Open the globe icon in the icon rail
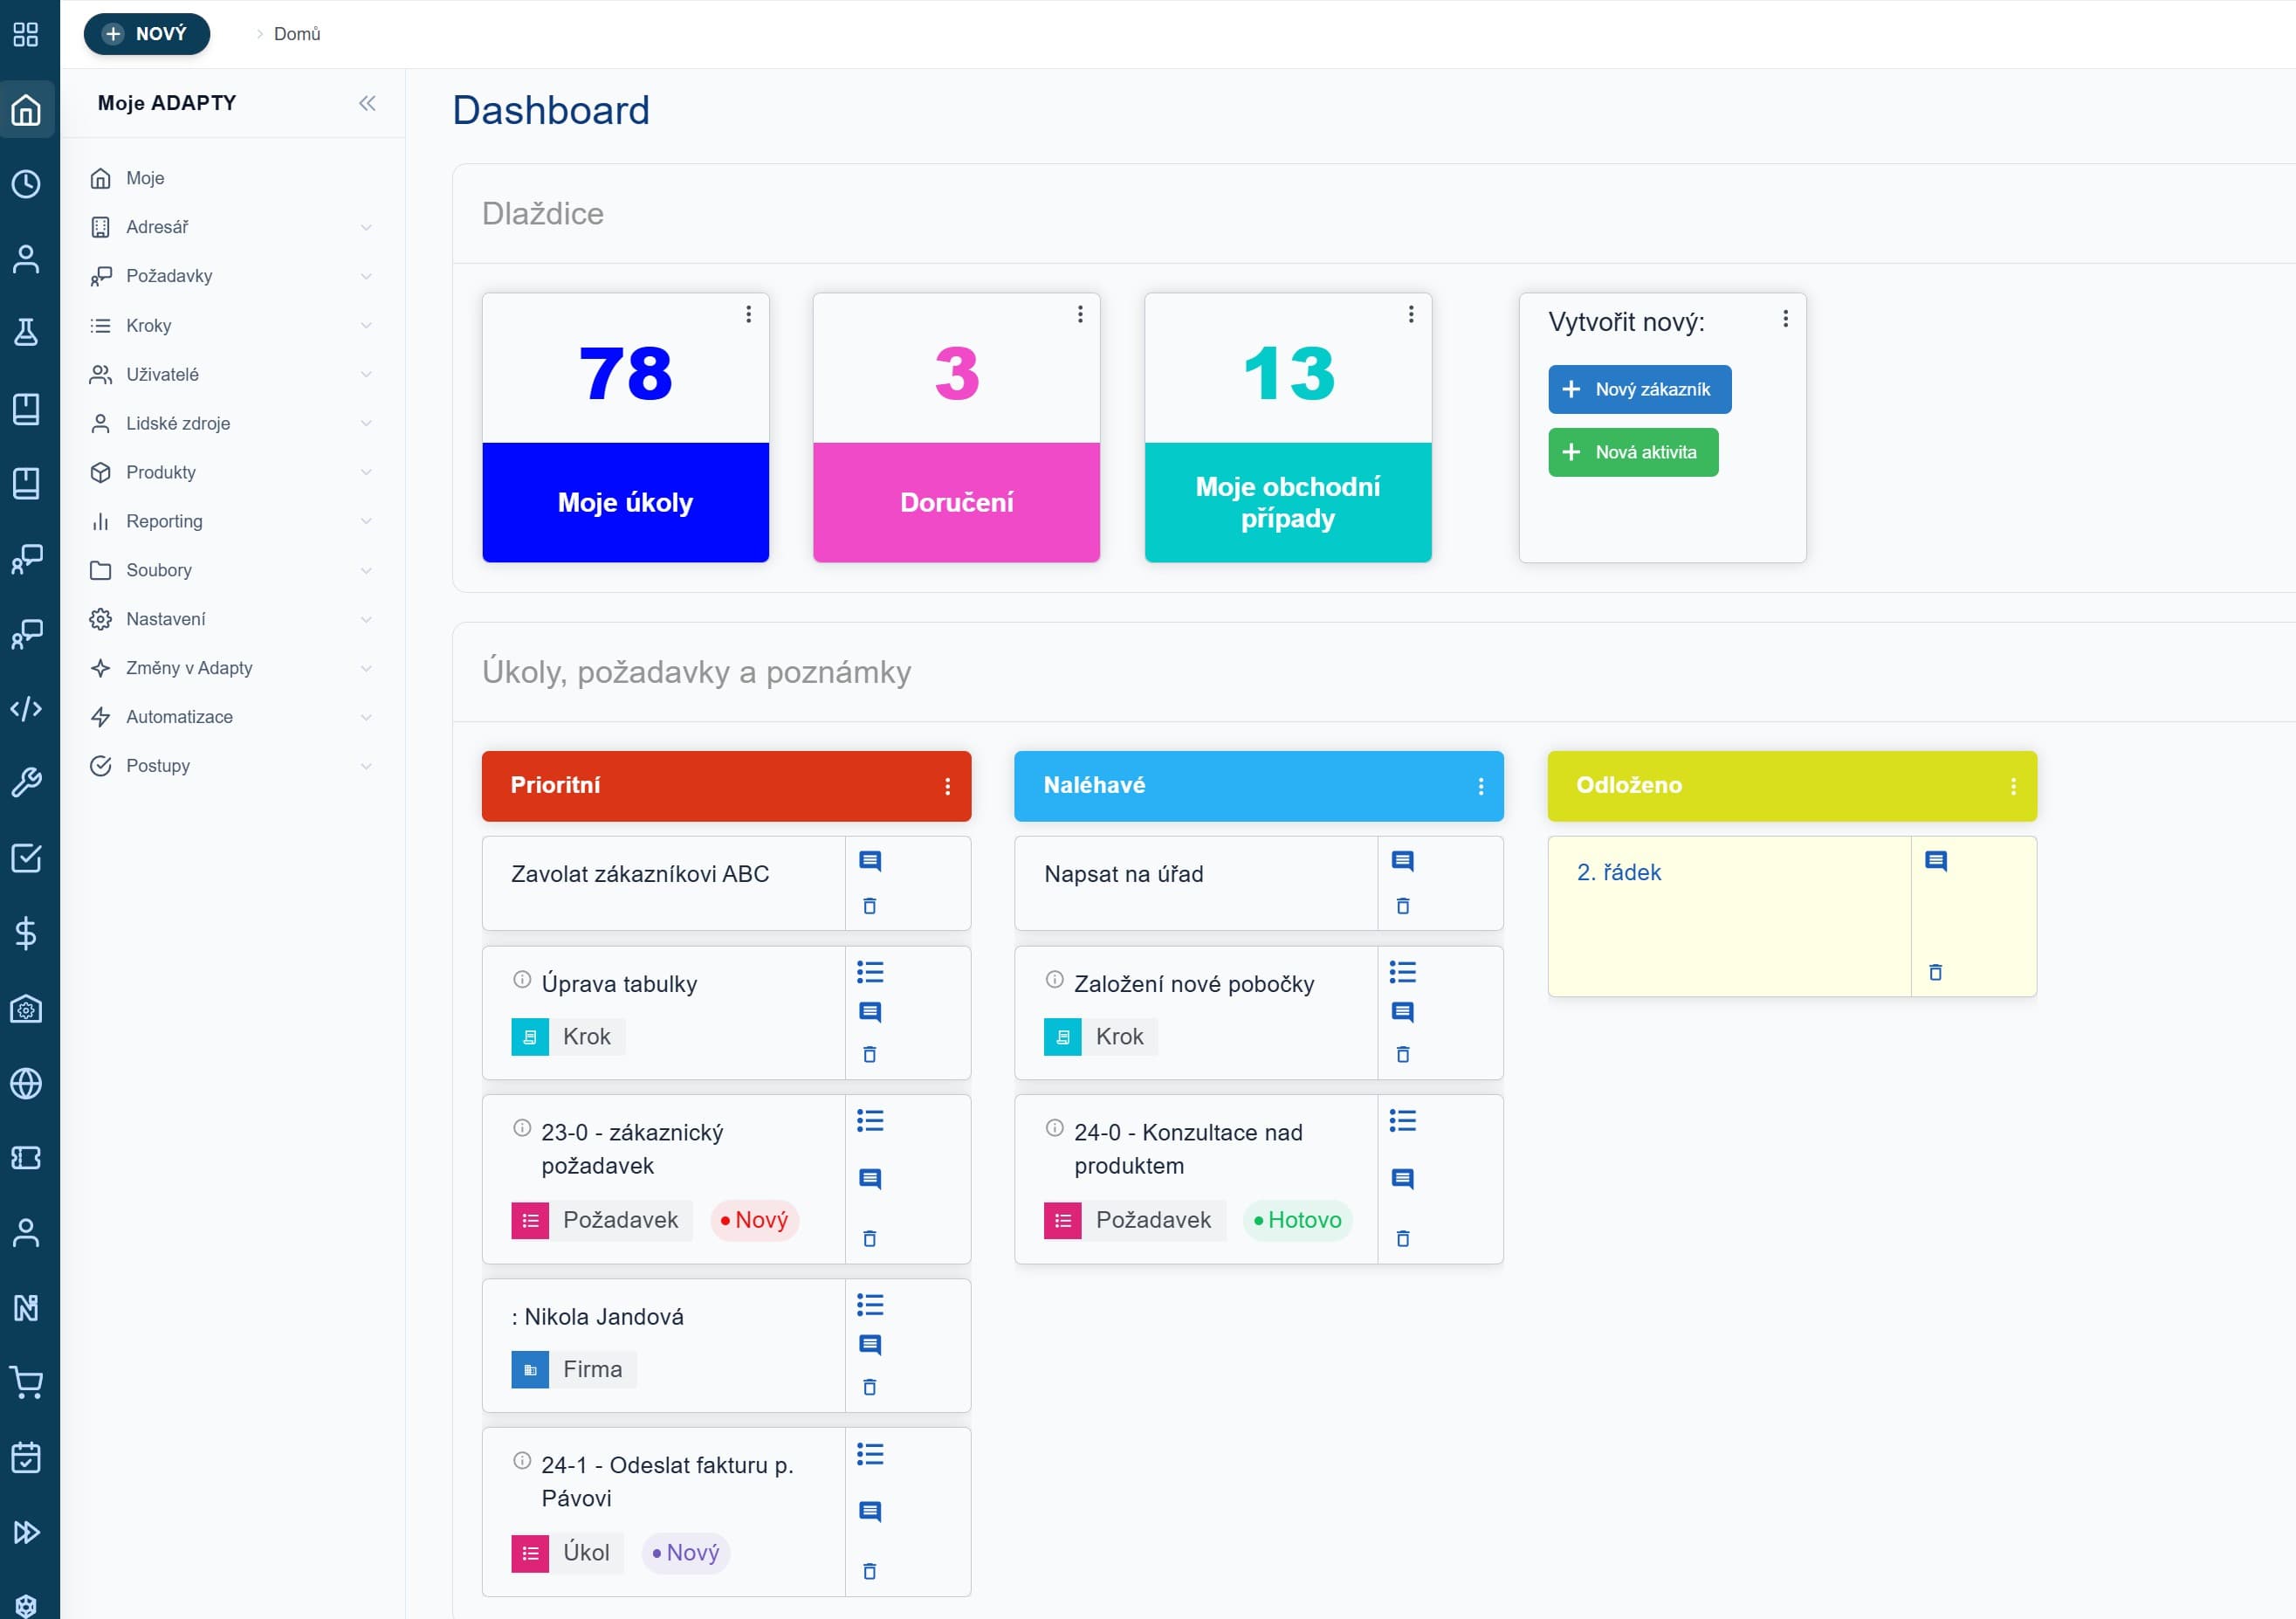This screenshot has width=2296, height=1619. (x=26, y=1083)
